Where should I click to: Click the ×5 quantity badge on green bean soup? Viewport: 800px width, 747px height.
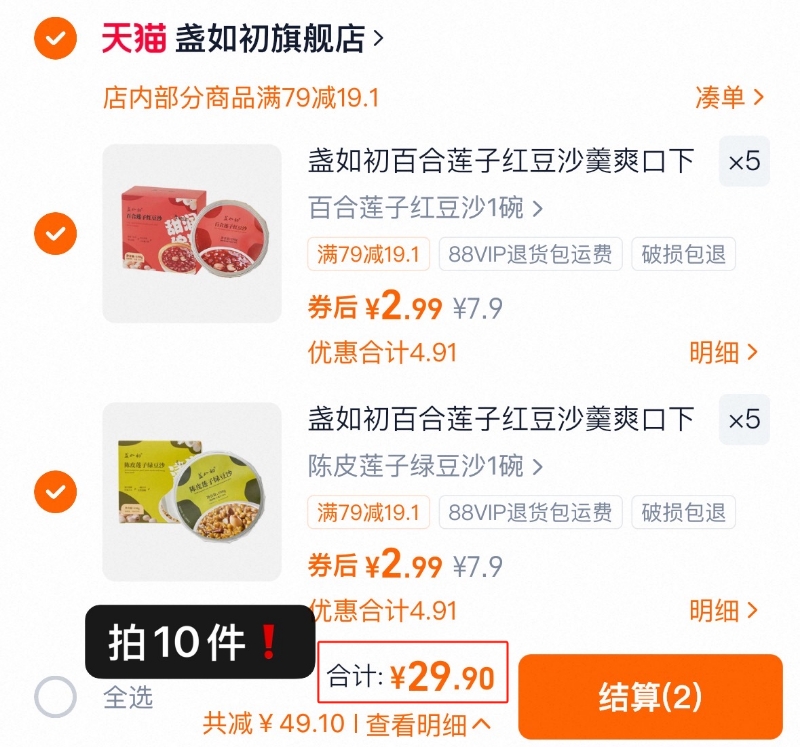tap(744, 420)
